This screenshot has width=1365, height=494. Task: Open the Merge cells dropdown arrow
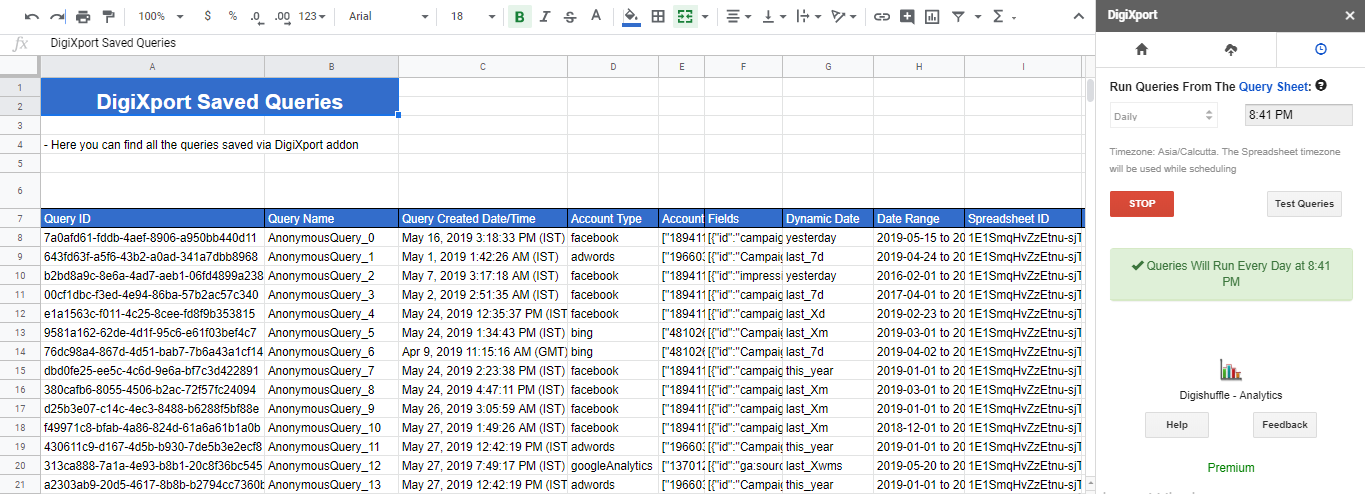pos(705,17)
